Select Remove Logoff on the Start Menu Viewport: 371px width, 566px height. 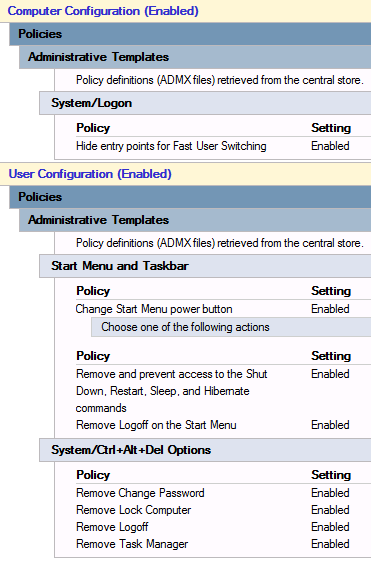tap(156, 425)
